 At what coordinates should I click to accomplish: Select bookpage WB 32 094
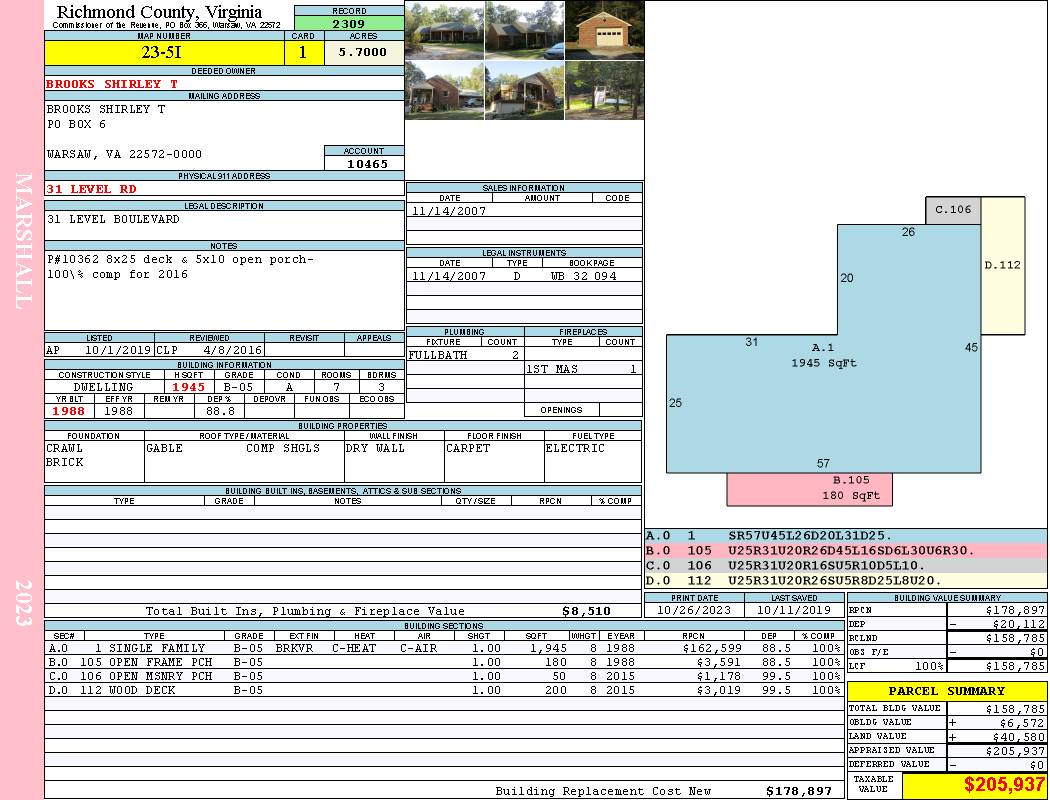tap(583, 276)
